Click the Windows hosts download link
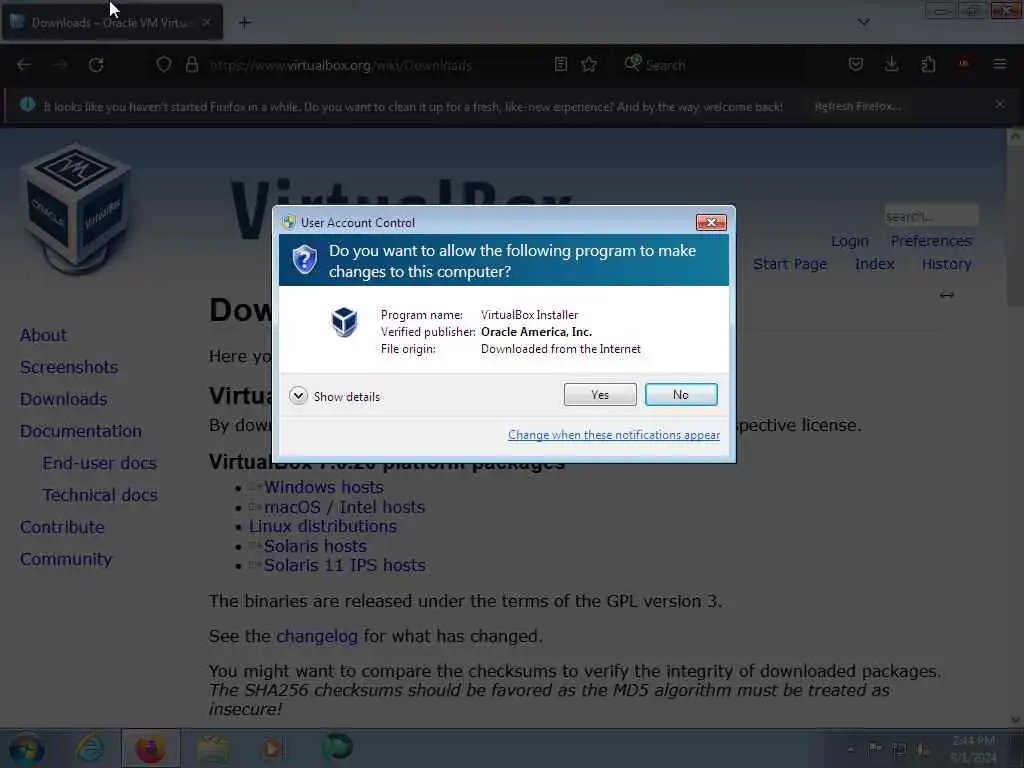The image size is (1024, 768). [323, 487]
